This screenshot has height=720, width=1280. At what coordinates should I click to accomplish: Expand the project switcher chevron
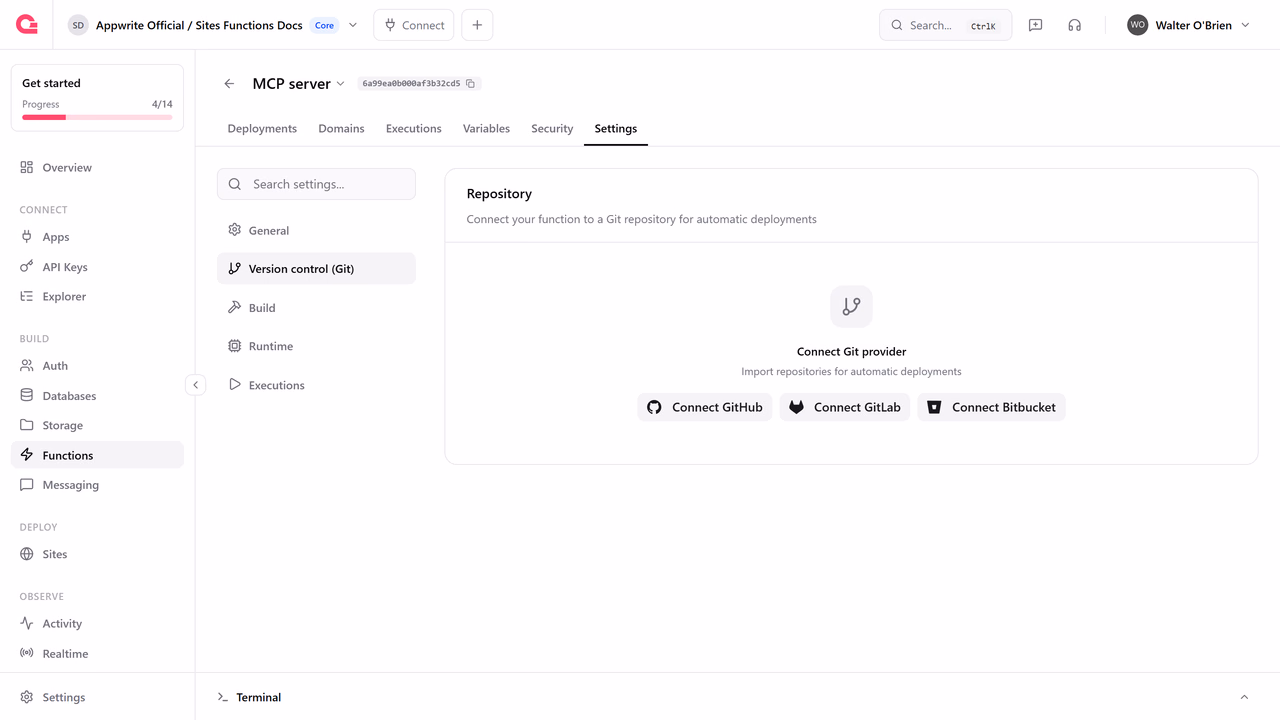click(x=353, y=25)
